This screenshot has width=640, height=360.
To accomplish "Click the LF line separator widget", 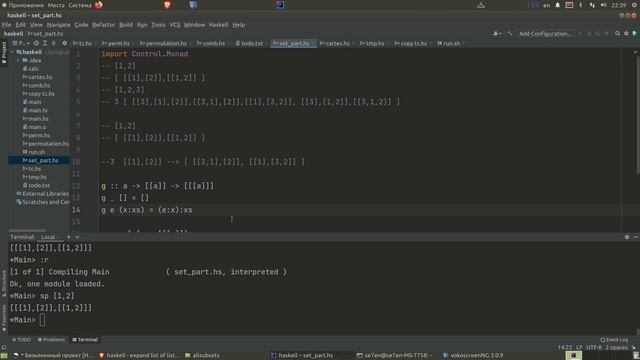I will 579,348.
